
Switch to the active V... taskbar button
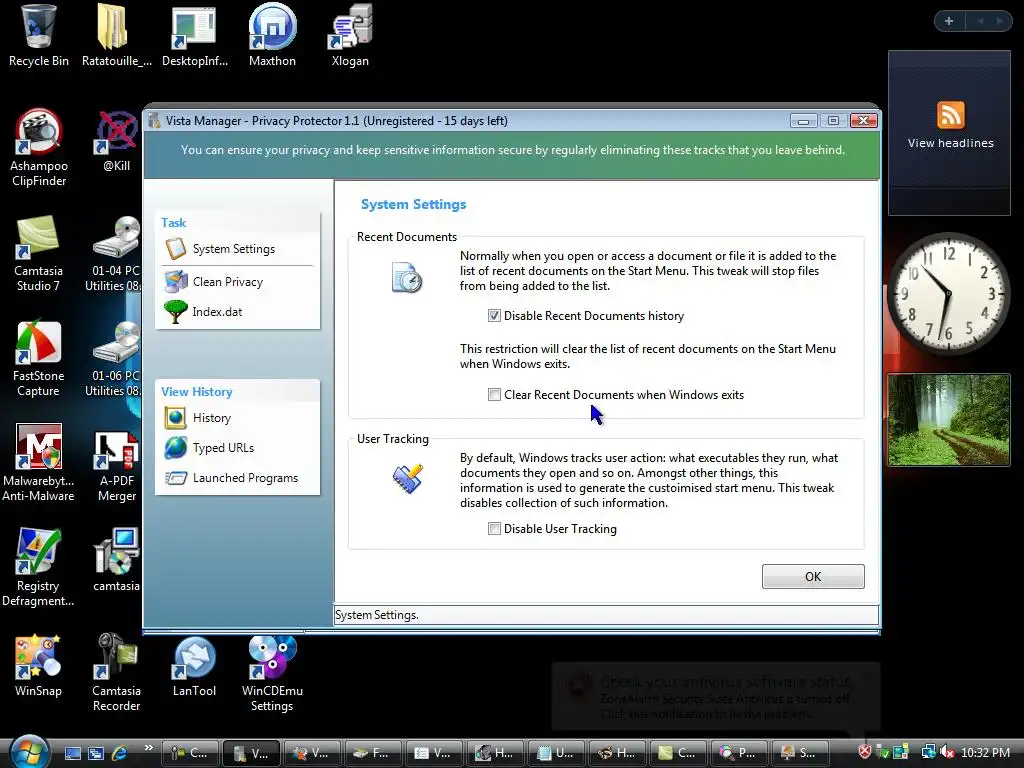point(251,753)
